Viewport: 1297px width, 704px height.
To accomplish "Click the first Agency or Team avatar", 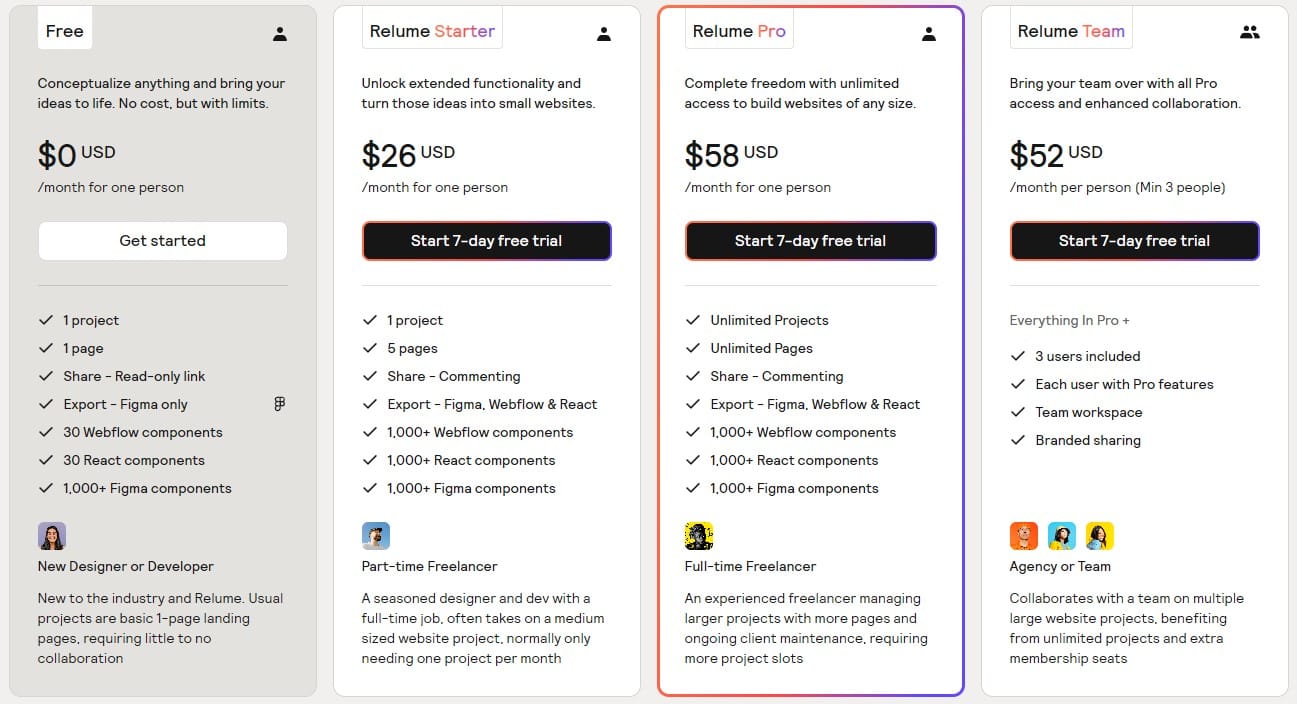I will (1024, 535).
